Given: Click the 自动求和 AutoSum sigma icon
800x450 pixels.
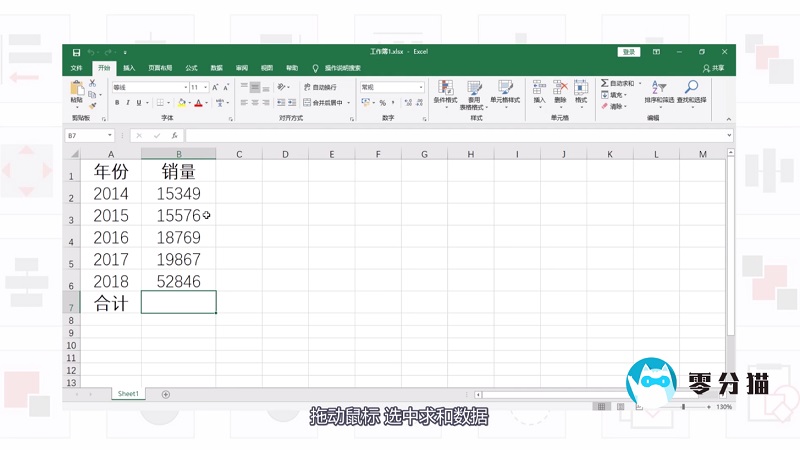Looking at the screenshot, I should (x=605, y=83).
